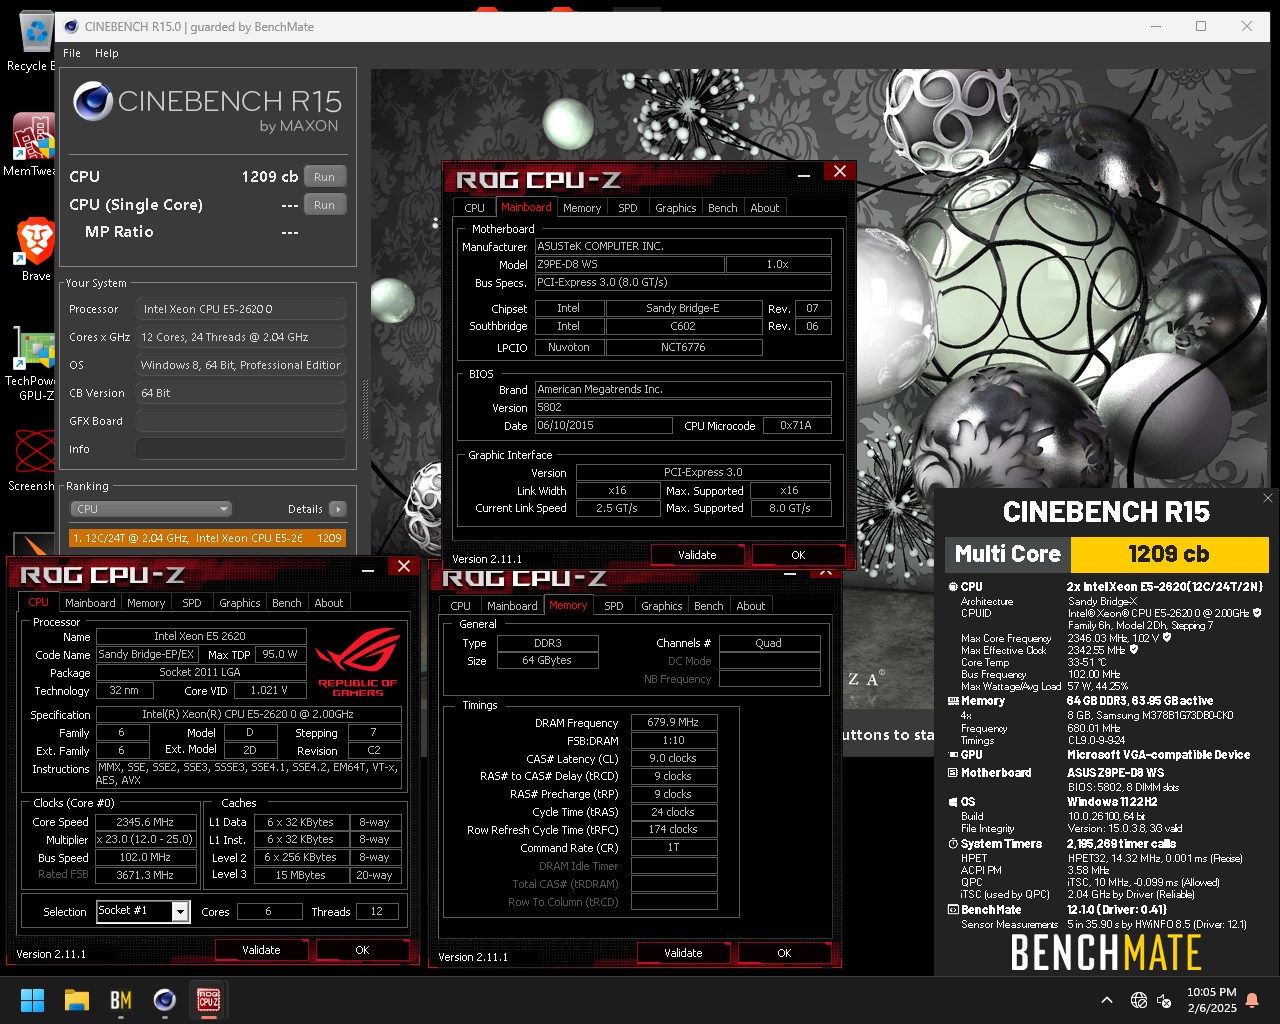Screen dimensions: 1280x1024
Task: Switch to Mainboard tab in CPU window
Action: point(90,603)
